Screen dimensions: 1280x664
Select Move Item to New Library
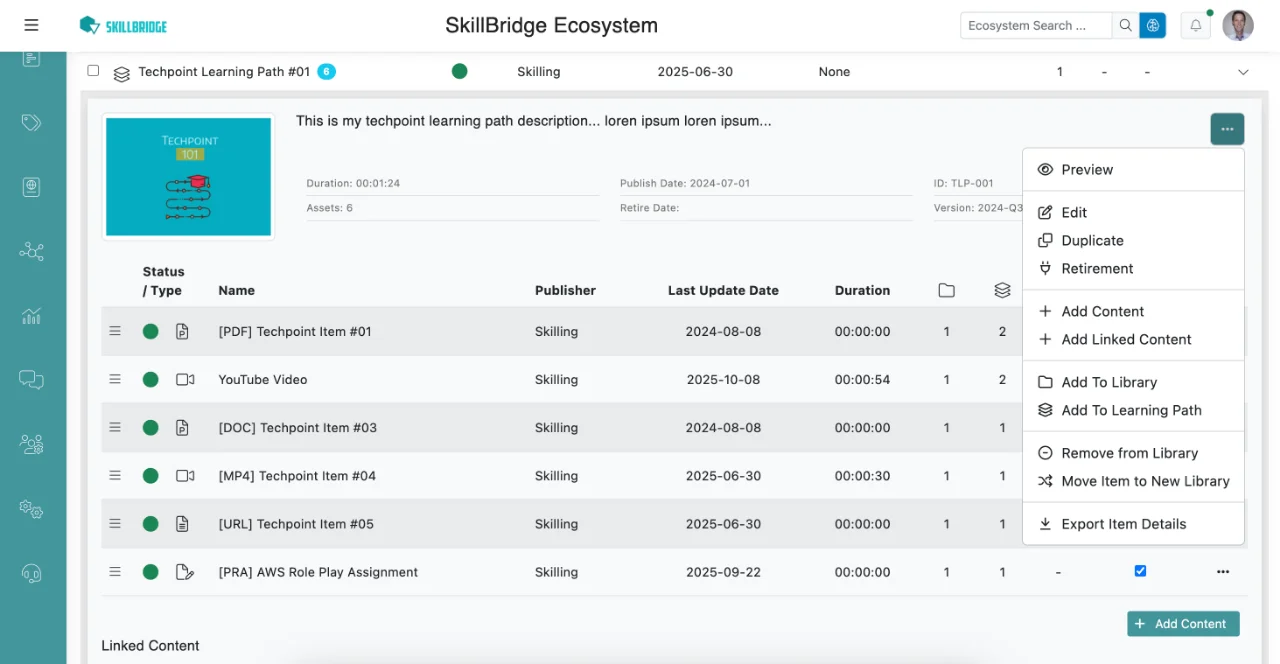[1145, 481]
